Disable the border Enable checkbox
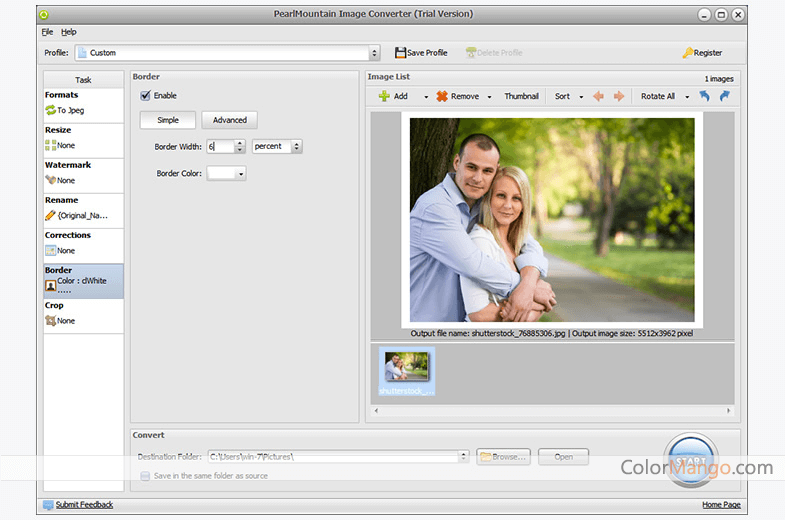Screen dimensions: 785x520 click(x=146, y=96)
